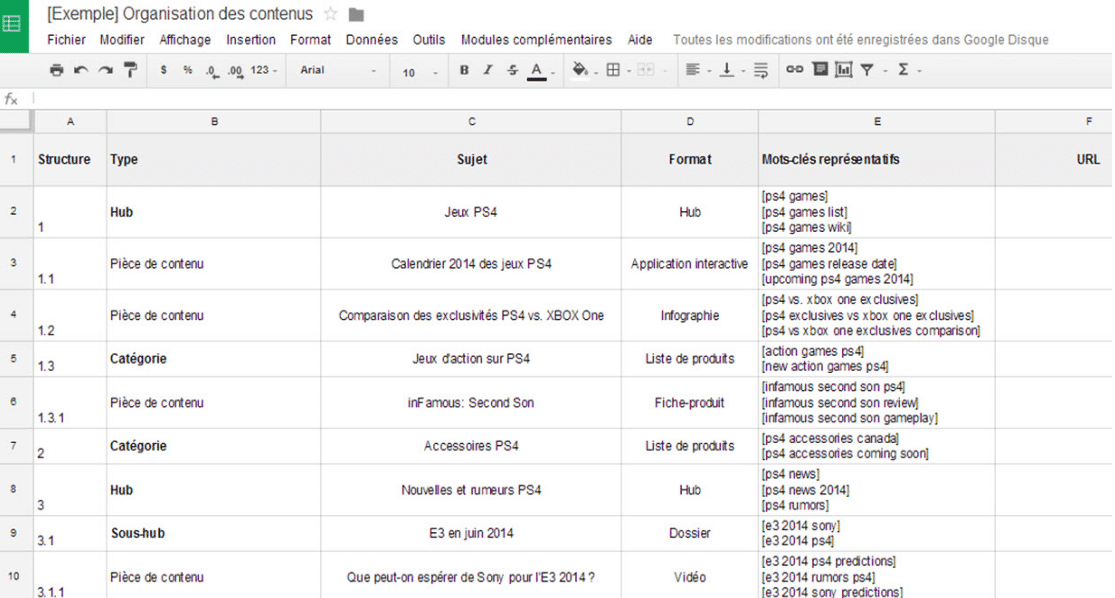Apply percent format with % button
This screenshot has height=598, width=1115.
pos(187,71)
